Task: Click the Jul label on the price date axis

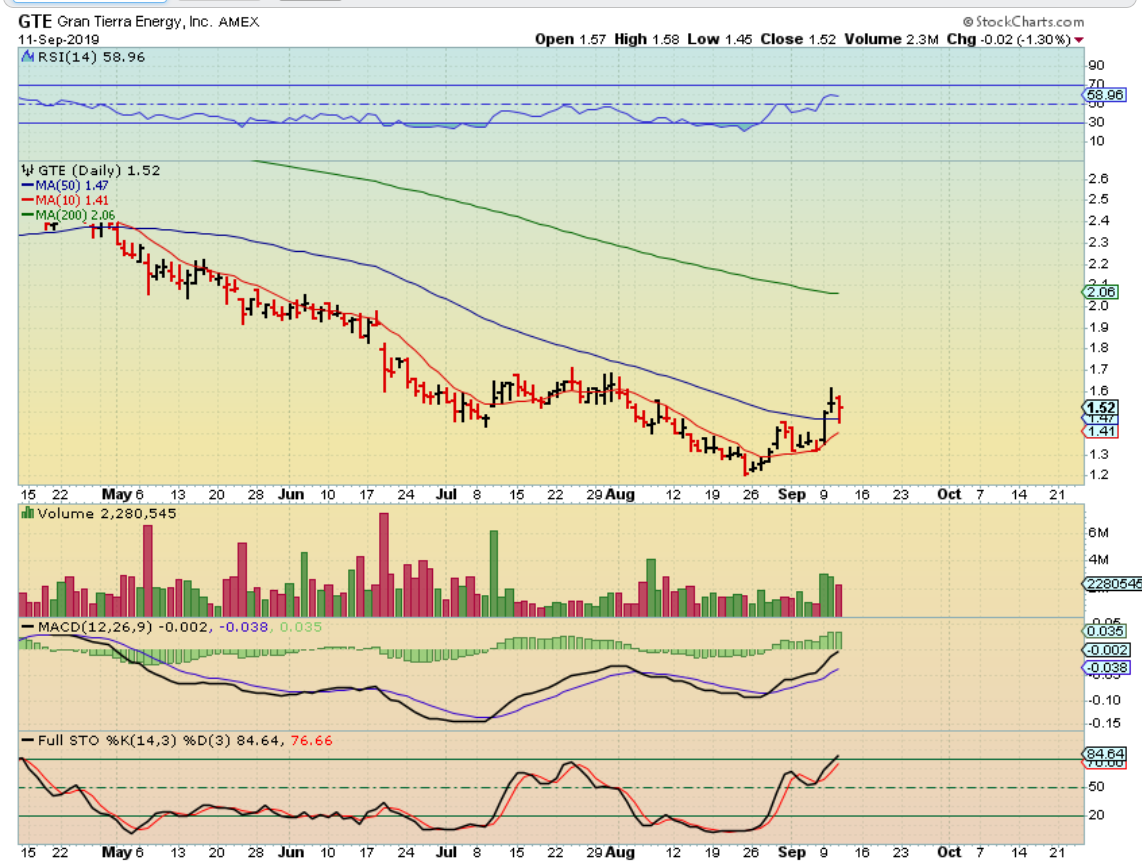Action: pyautogui.click(x=447, y=494)
